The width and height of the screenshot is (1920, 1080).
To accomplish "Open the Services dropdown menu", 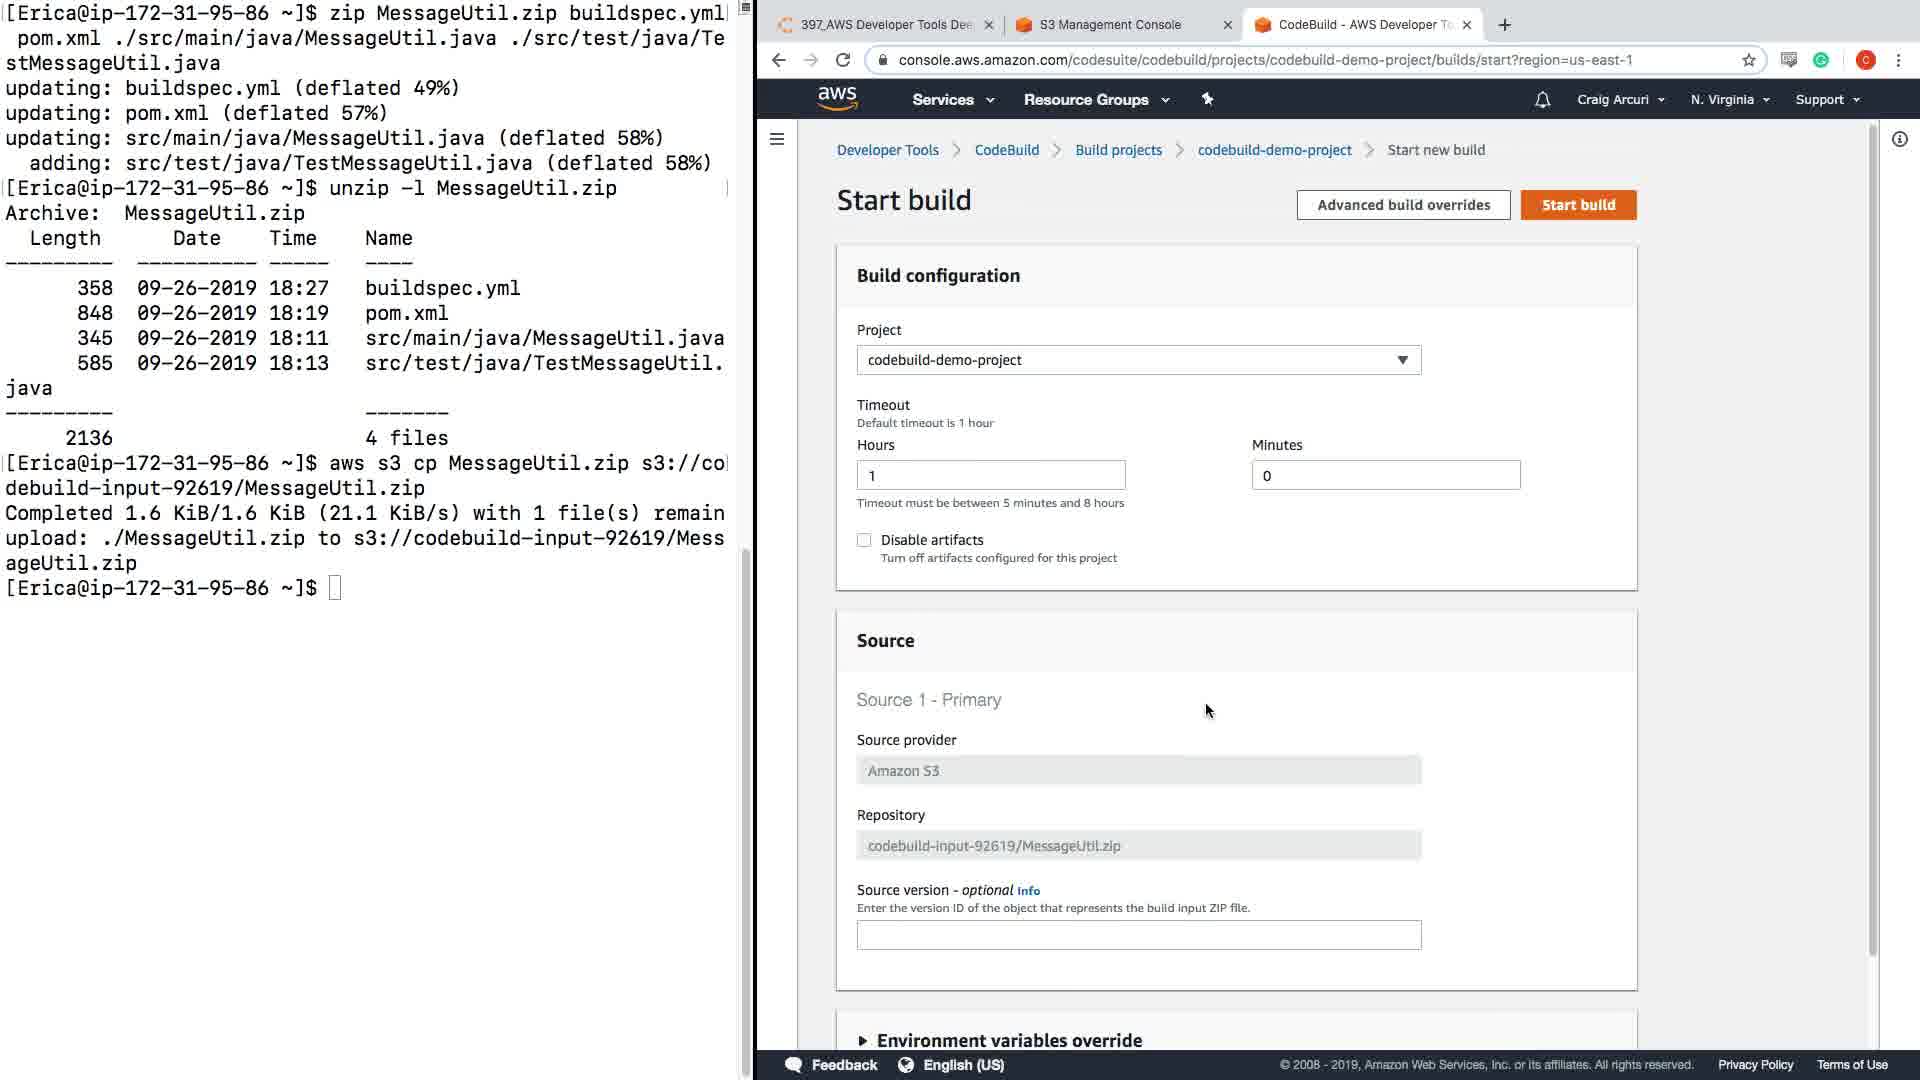I will coord(952,100).
